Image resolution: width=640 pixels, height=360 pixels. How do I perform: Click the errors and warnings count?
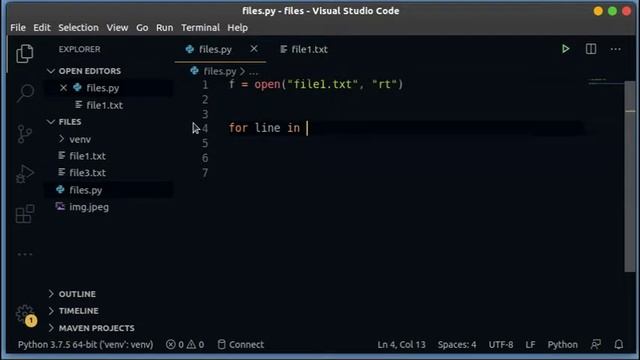click(x=185, y=344)
